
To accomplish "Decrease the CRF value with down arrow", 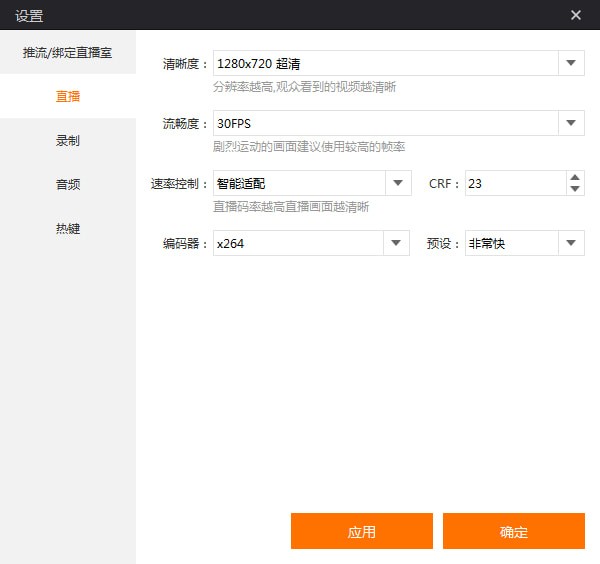I will (575, 189).
